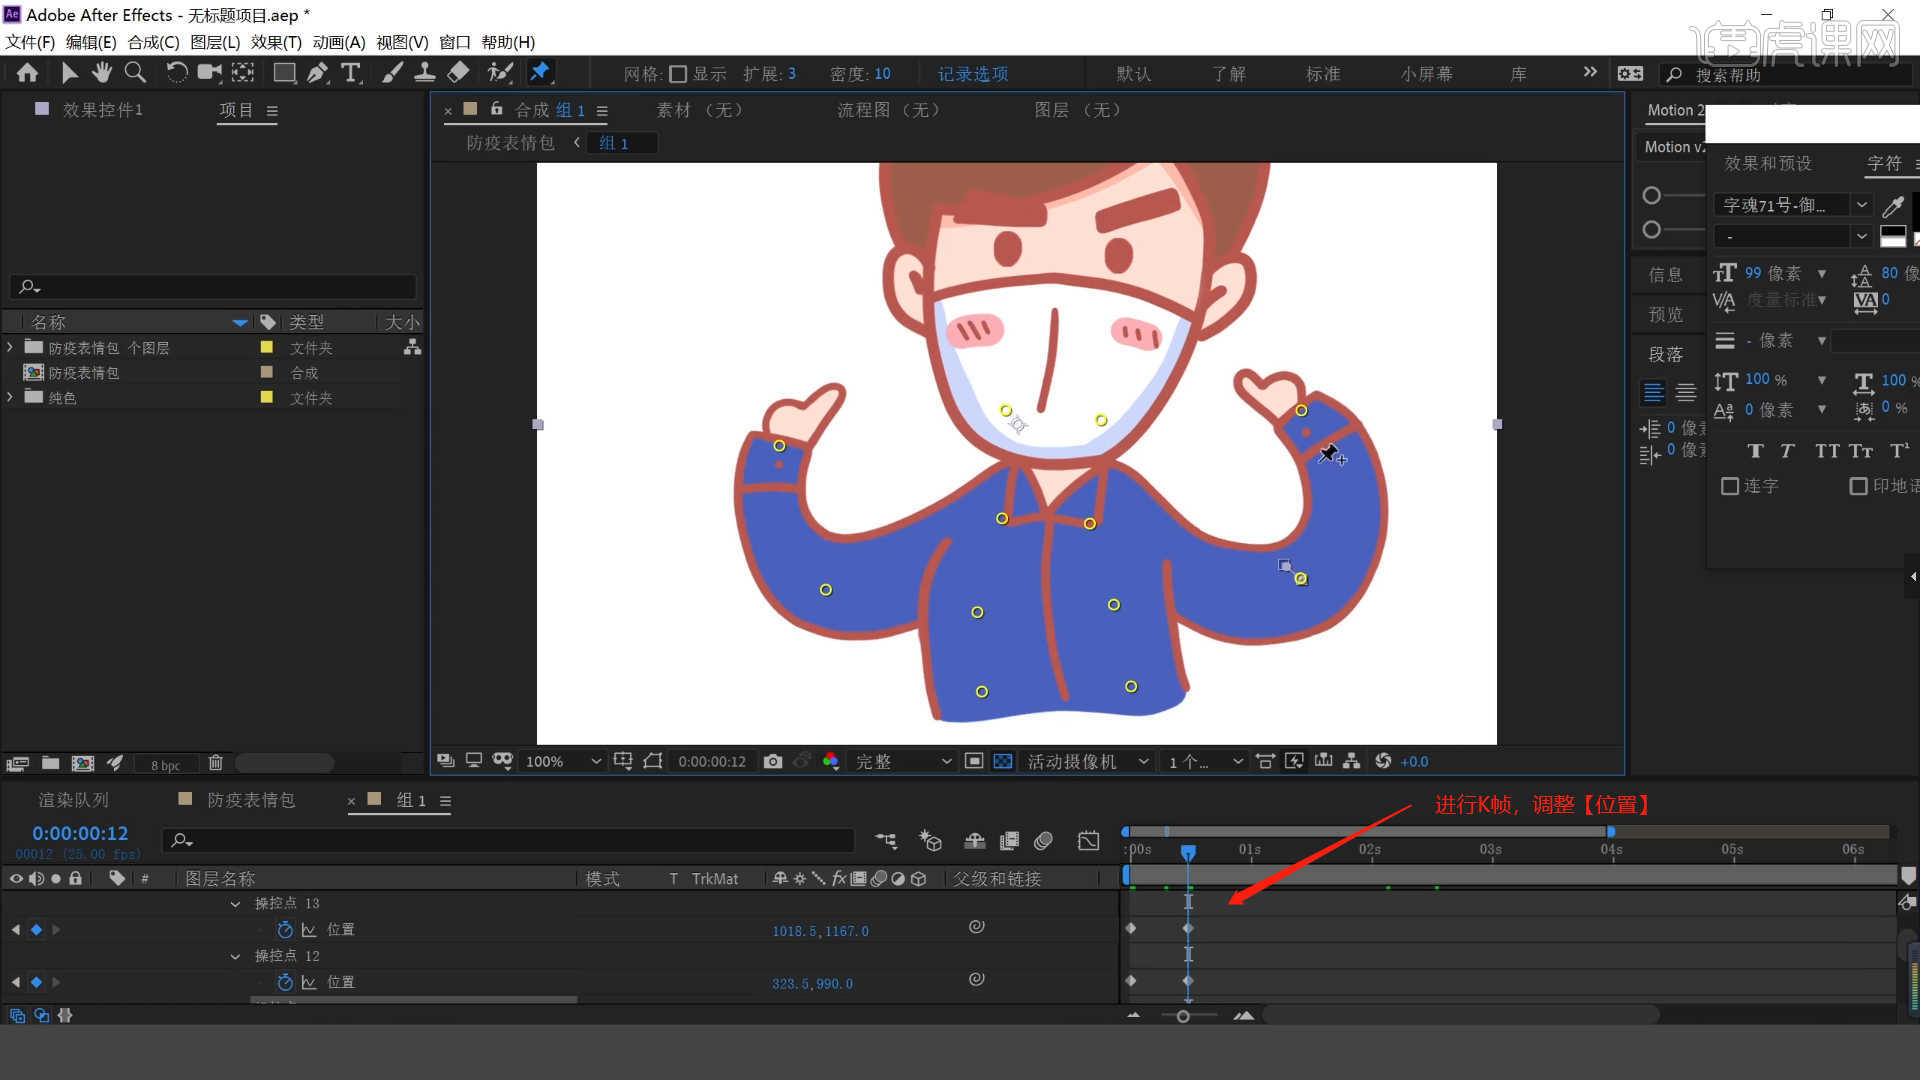
Task: Expand 防疫表情包 个图层 folder
Action: click(x=13, y=347)
